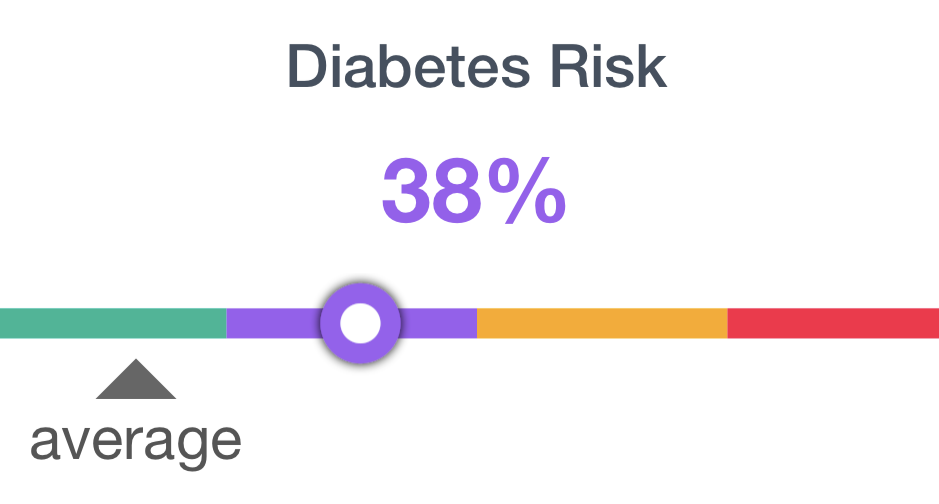Click the red high-risk bar segment

833,323
